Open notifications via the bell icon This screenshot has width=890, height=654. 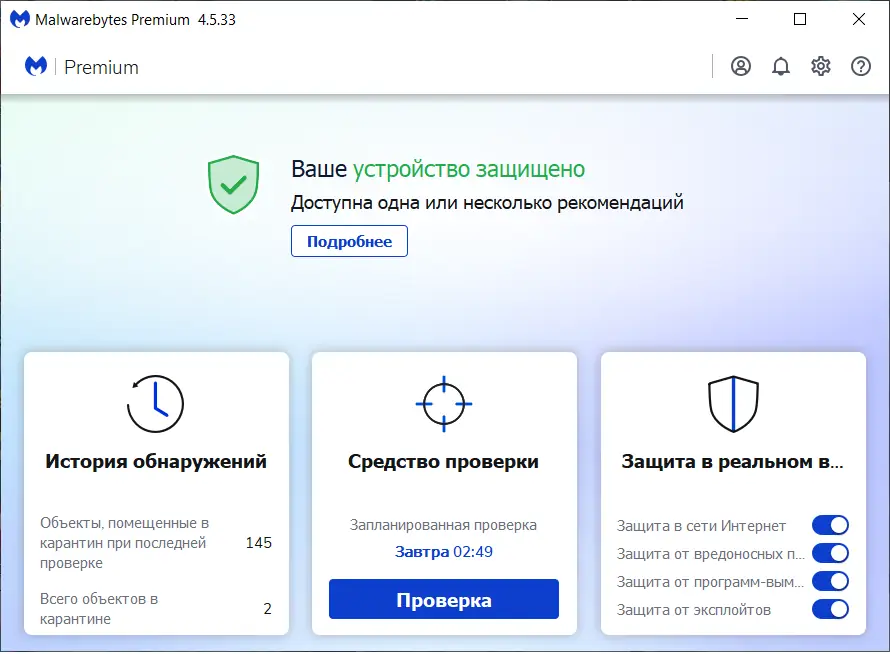pyautogui.click(x=781, y=66)
